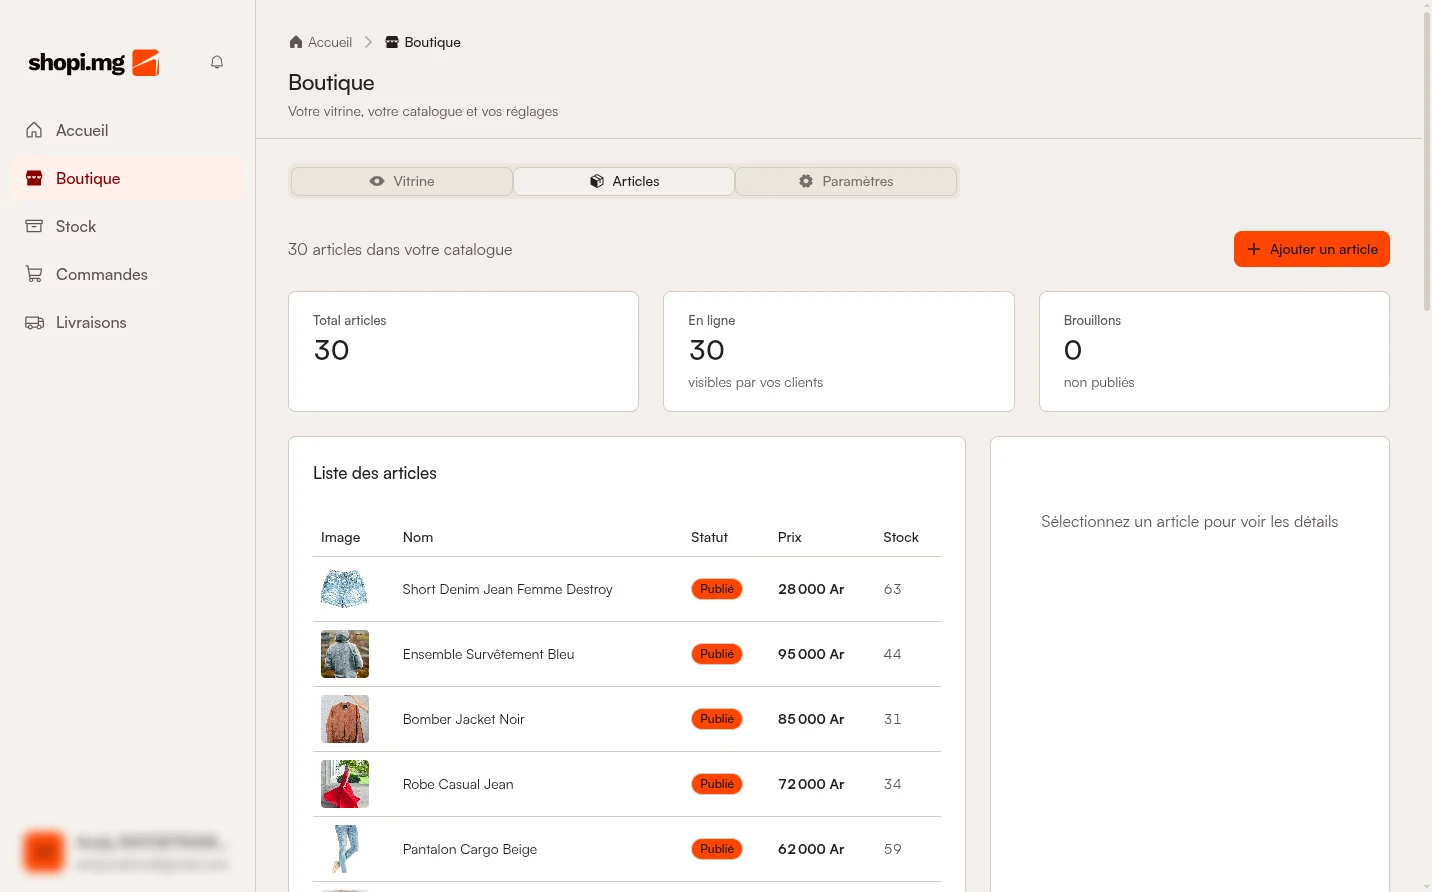1432x892 pixels.
Task: Click the shopi.mg logo
Action: coord(94,63)
